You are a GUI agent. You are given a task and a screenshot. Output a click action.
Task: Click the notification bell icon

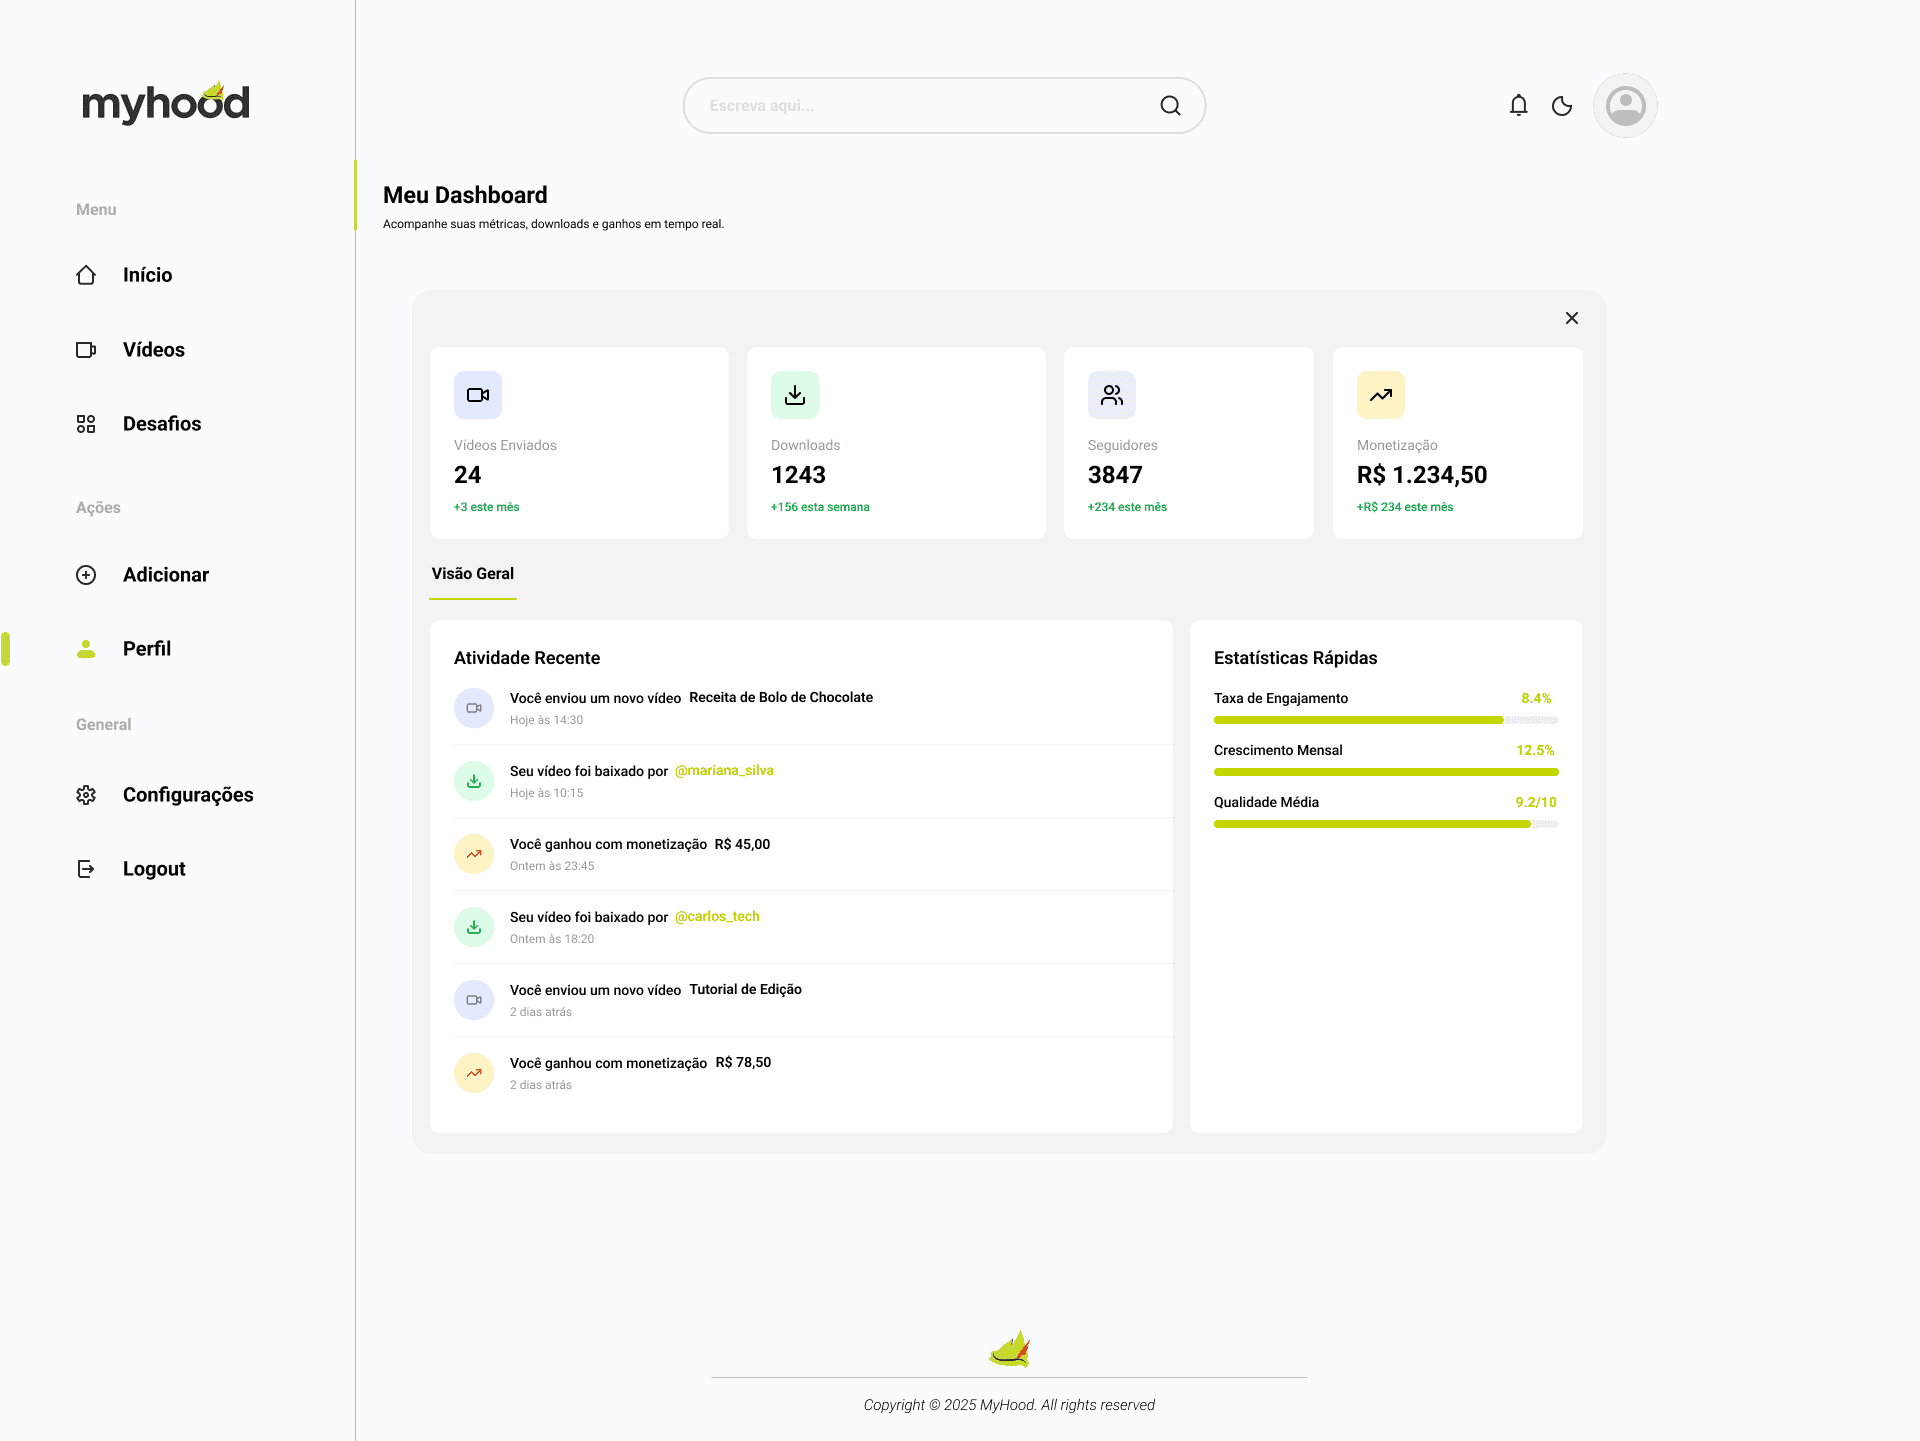1518,105
